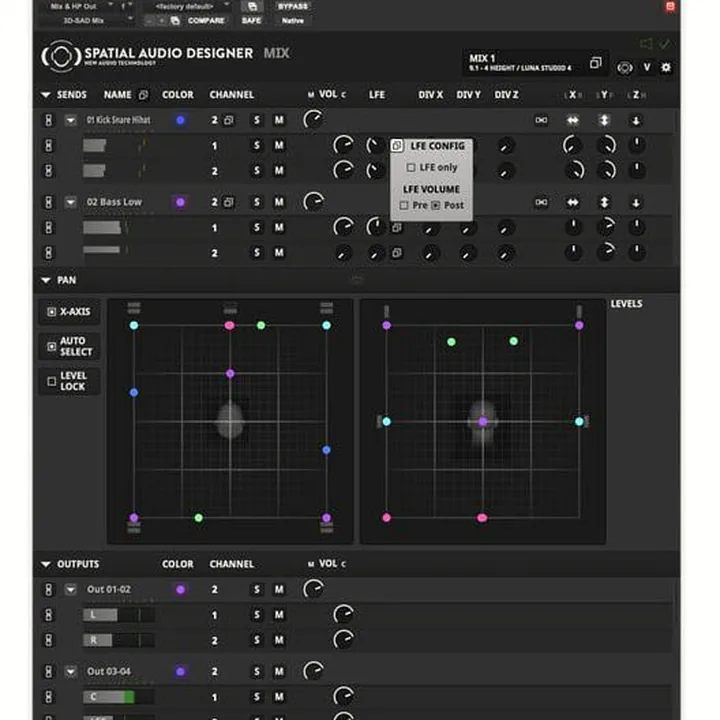
Task: Adjust the Out 01-02 volume knob
Action: [x=313, y=589]
